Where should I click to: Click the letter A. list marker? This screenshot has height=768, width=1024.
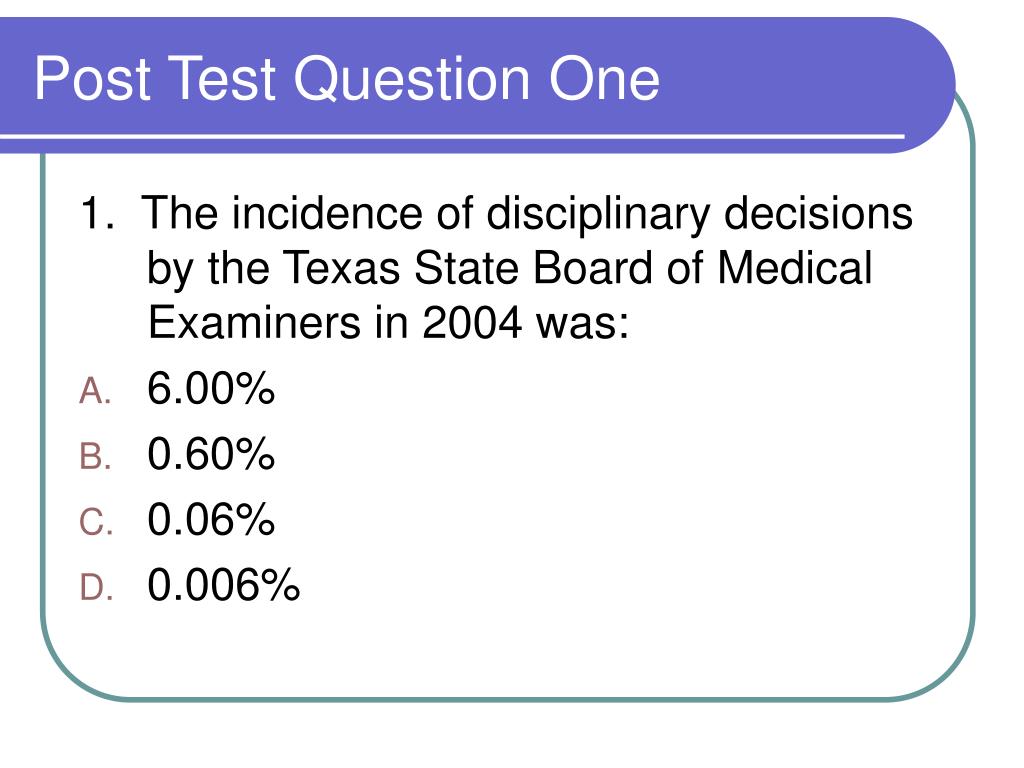(95, 391)
